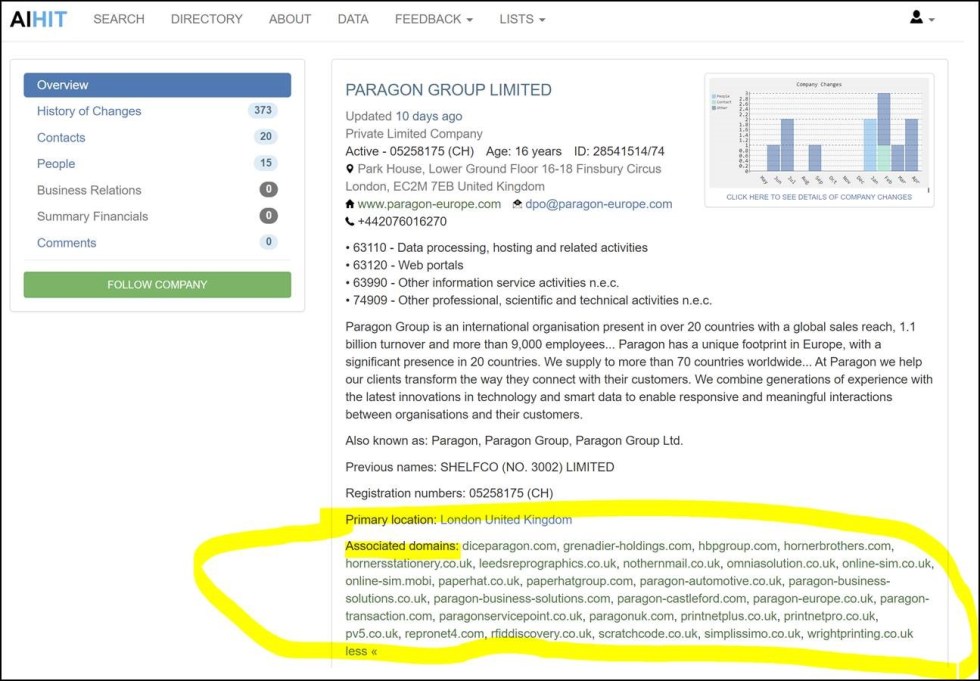Visit www.paragon-europe.com website link
Screen dimensions: 980x681
click(x=429, y=204)
